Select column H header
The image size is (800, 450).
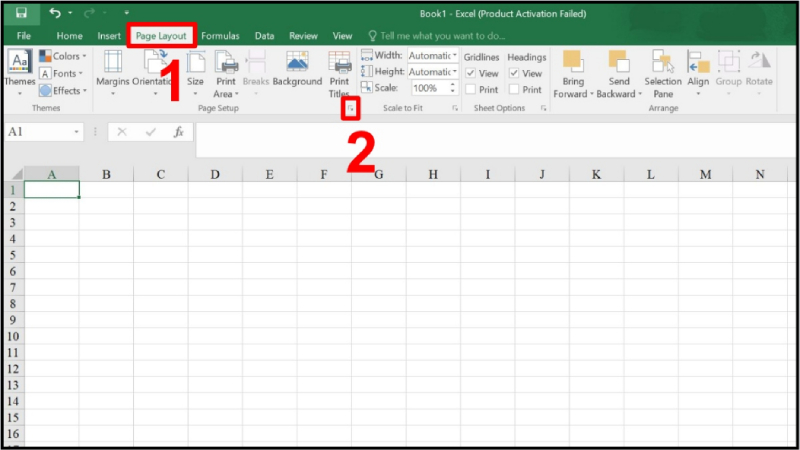click(x=433, y=174)
